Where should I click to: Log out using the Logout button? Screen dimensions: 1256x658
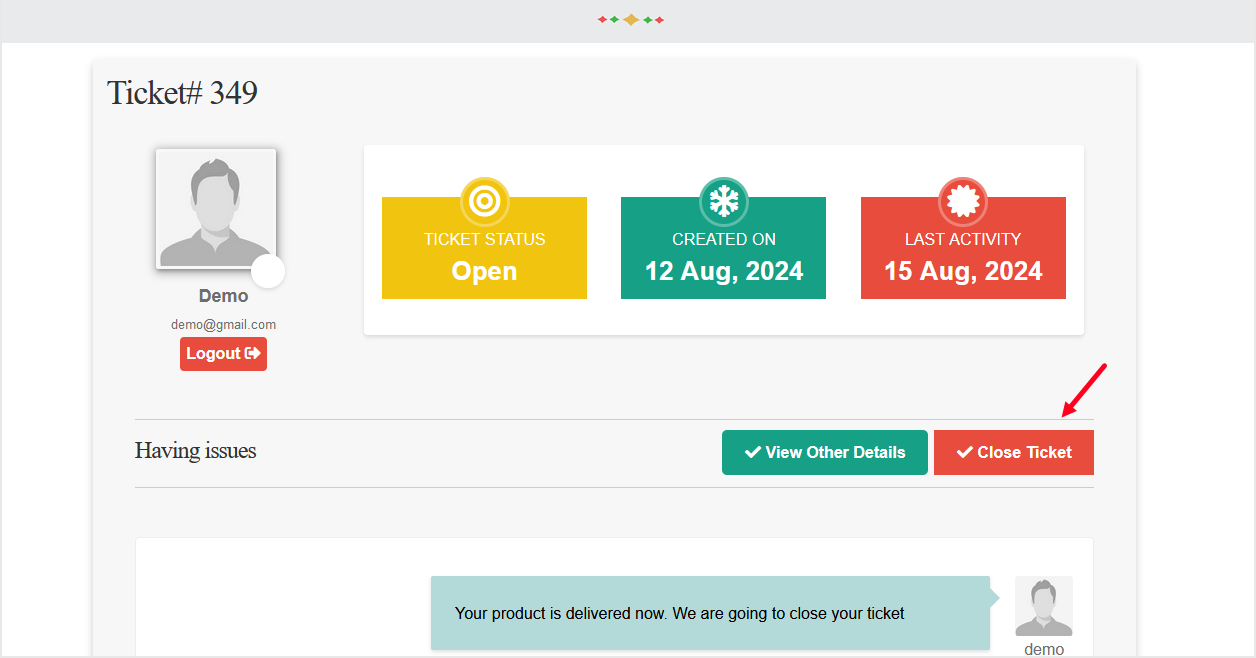pyautogui.click(x=223, y=354)
